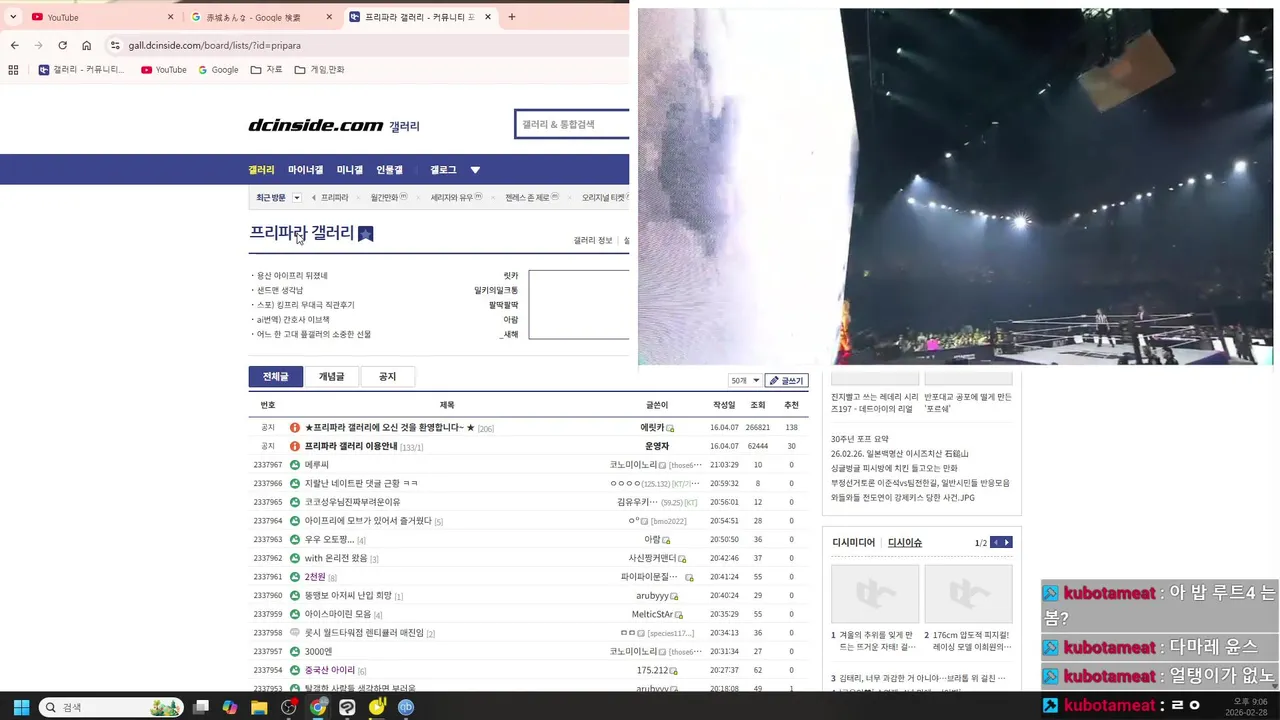Open the 자료 bookmark folder

tap(266, 70)
